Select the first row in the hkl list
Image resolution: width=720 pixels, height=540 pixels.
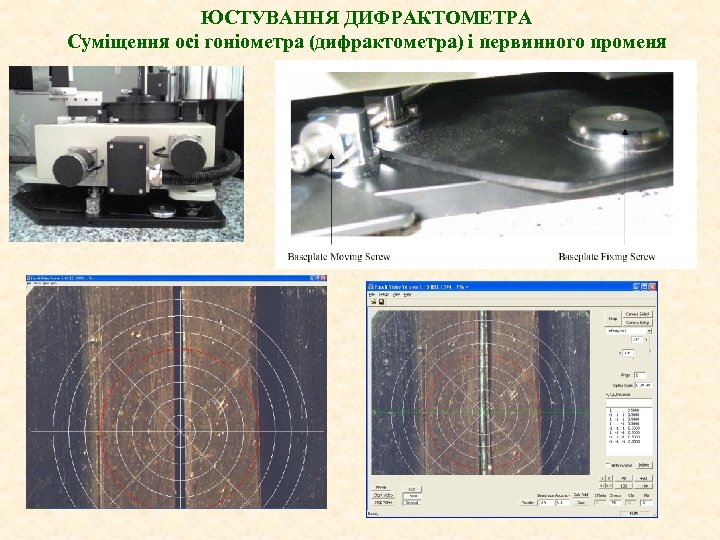(x=629, y=411)
